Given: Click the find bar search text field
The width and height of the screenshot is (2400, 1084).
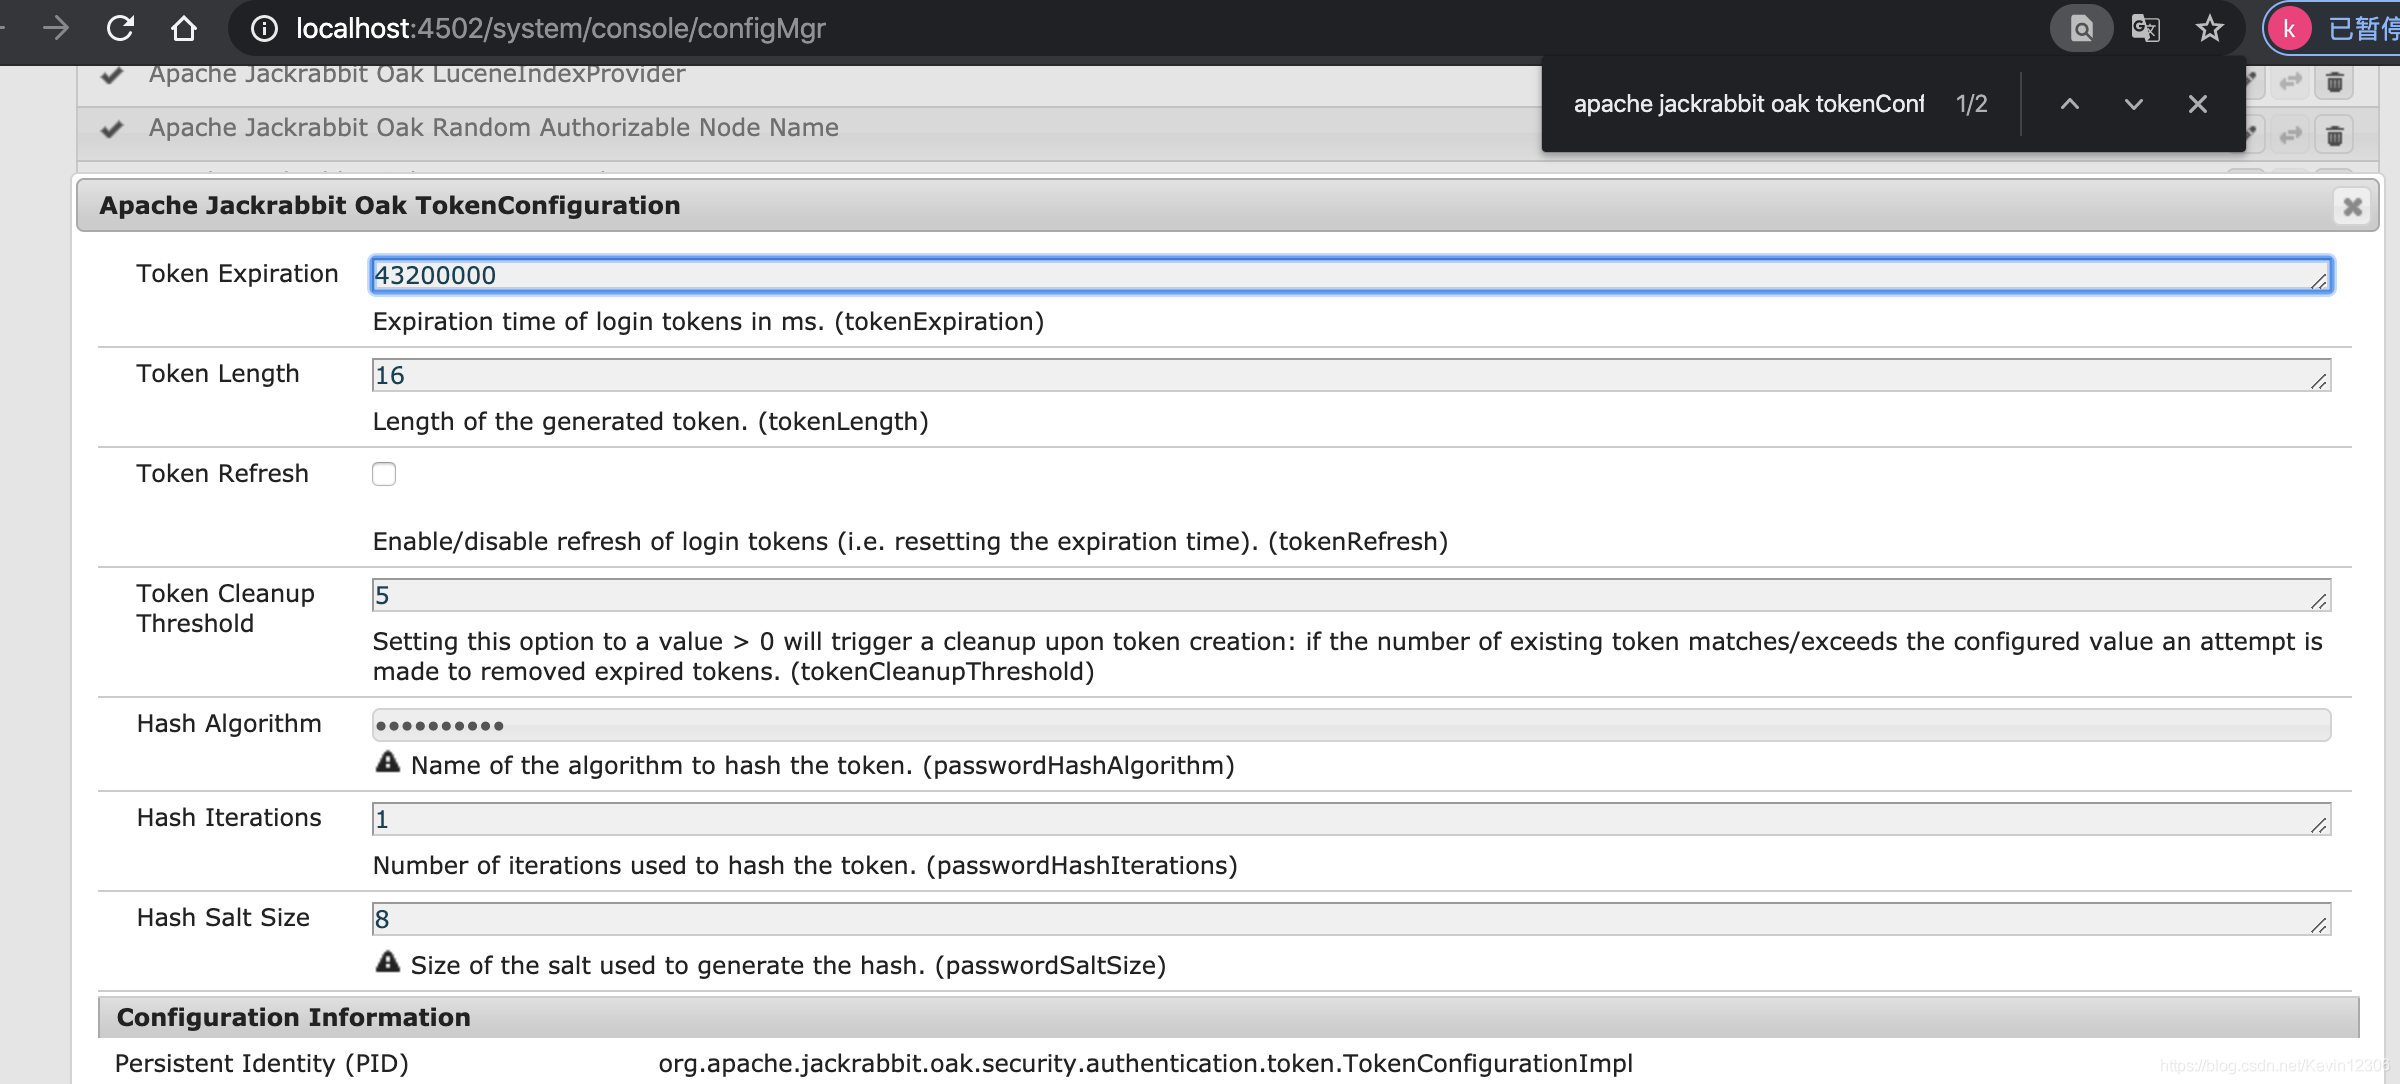Looking at the screenshot, I should (x=1748, y=104).
